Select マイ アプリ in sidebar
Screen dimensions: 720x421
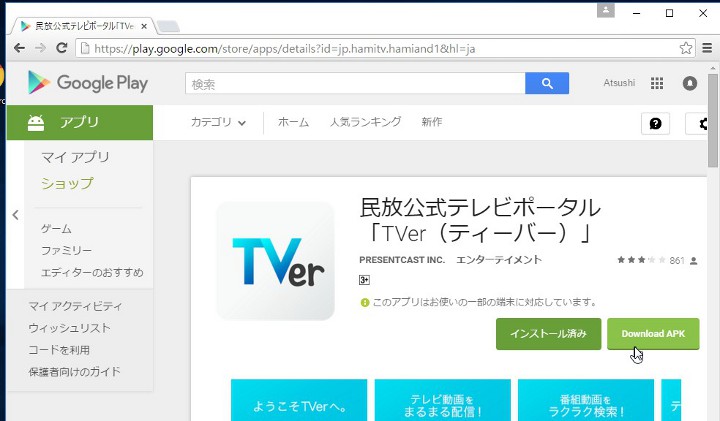pos(75,157)
